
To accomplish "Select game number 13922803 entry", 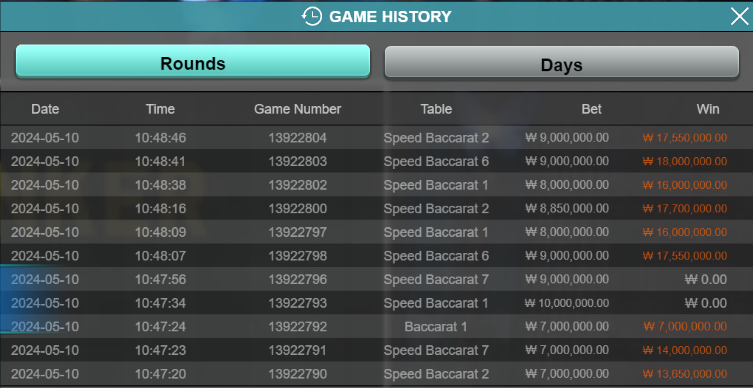I will point(376,161).
